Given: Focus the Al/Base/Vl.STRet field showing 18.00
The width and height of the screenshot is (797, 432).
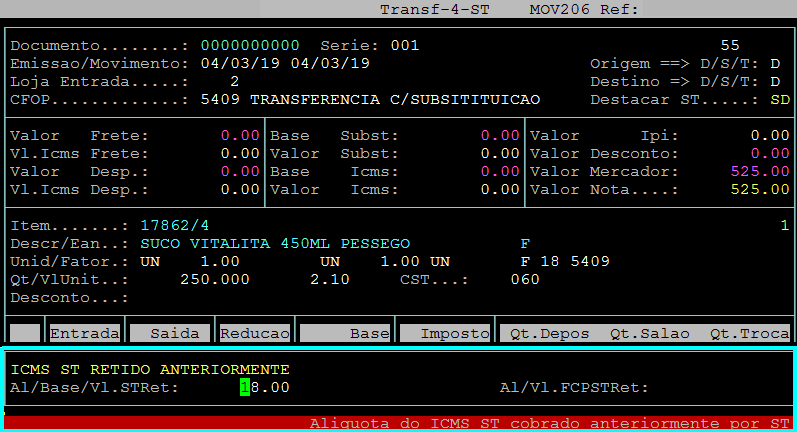Looking at the screenshot, I should [x=265, y=387].
